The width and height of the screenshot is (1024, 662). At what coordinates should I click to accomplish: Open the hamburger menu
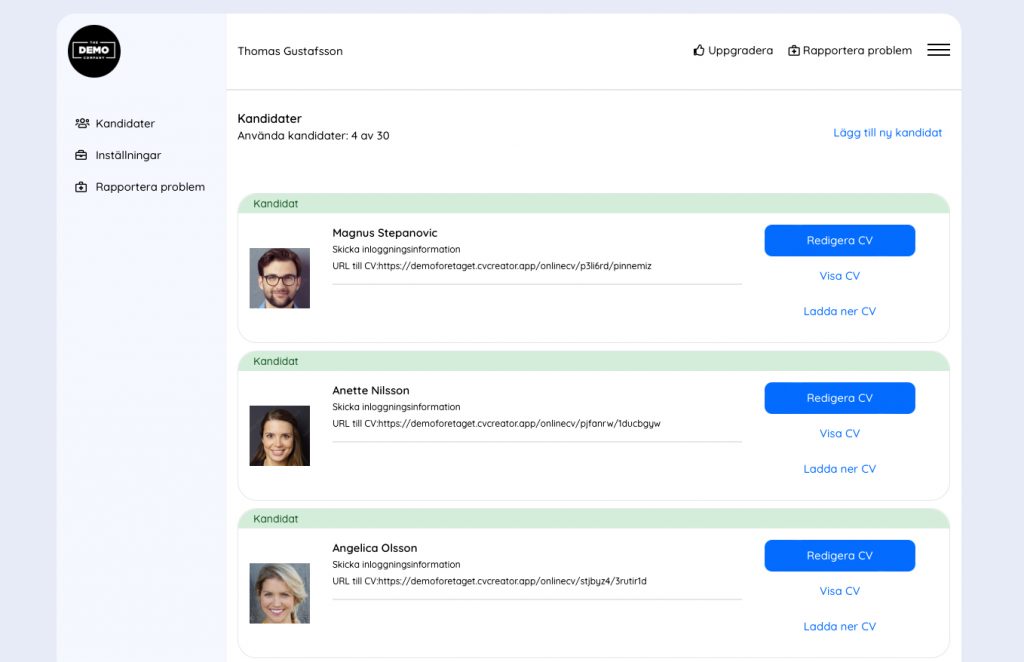click(x=938, y=50)
